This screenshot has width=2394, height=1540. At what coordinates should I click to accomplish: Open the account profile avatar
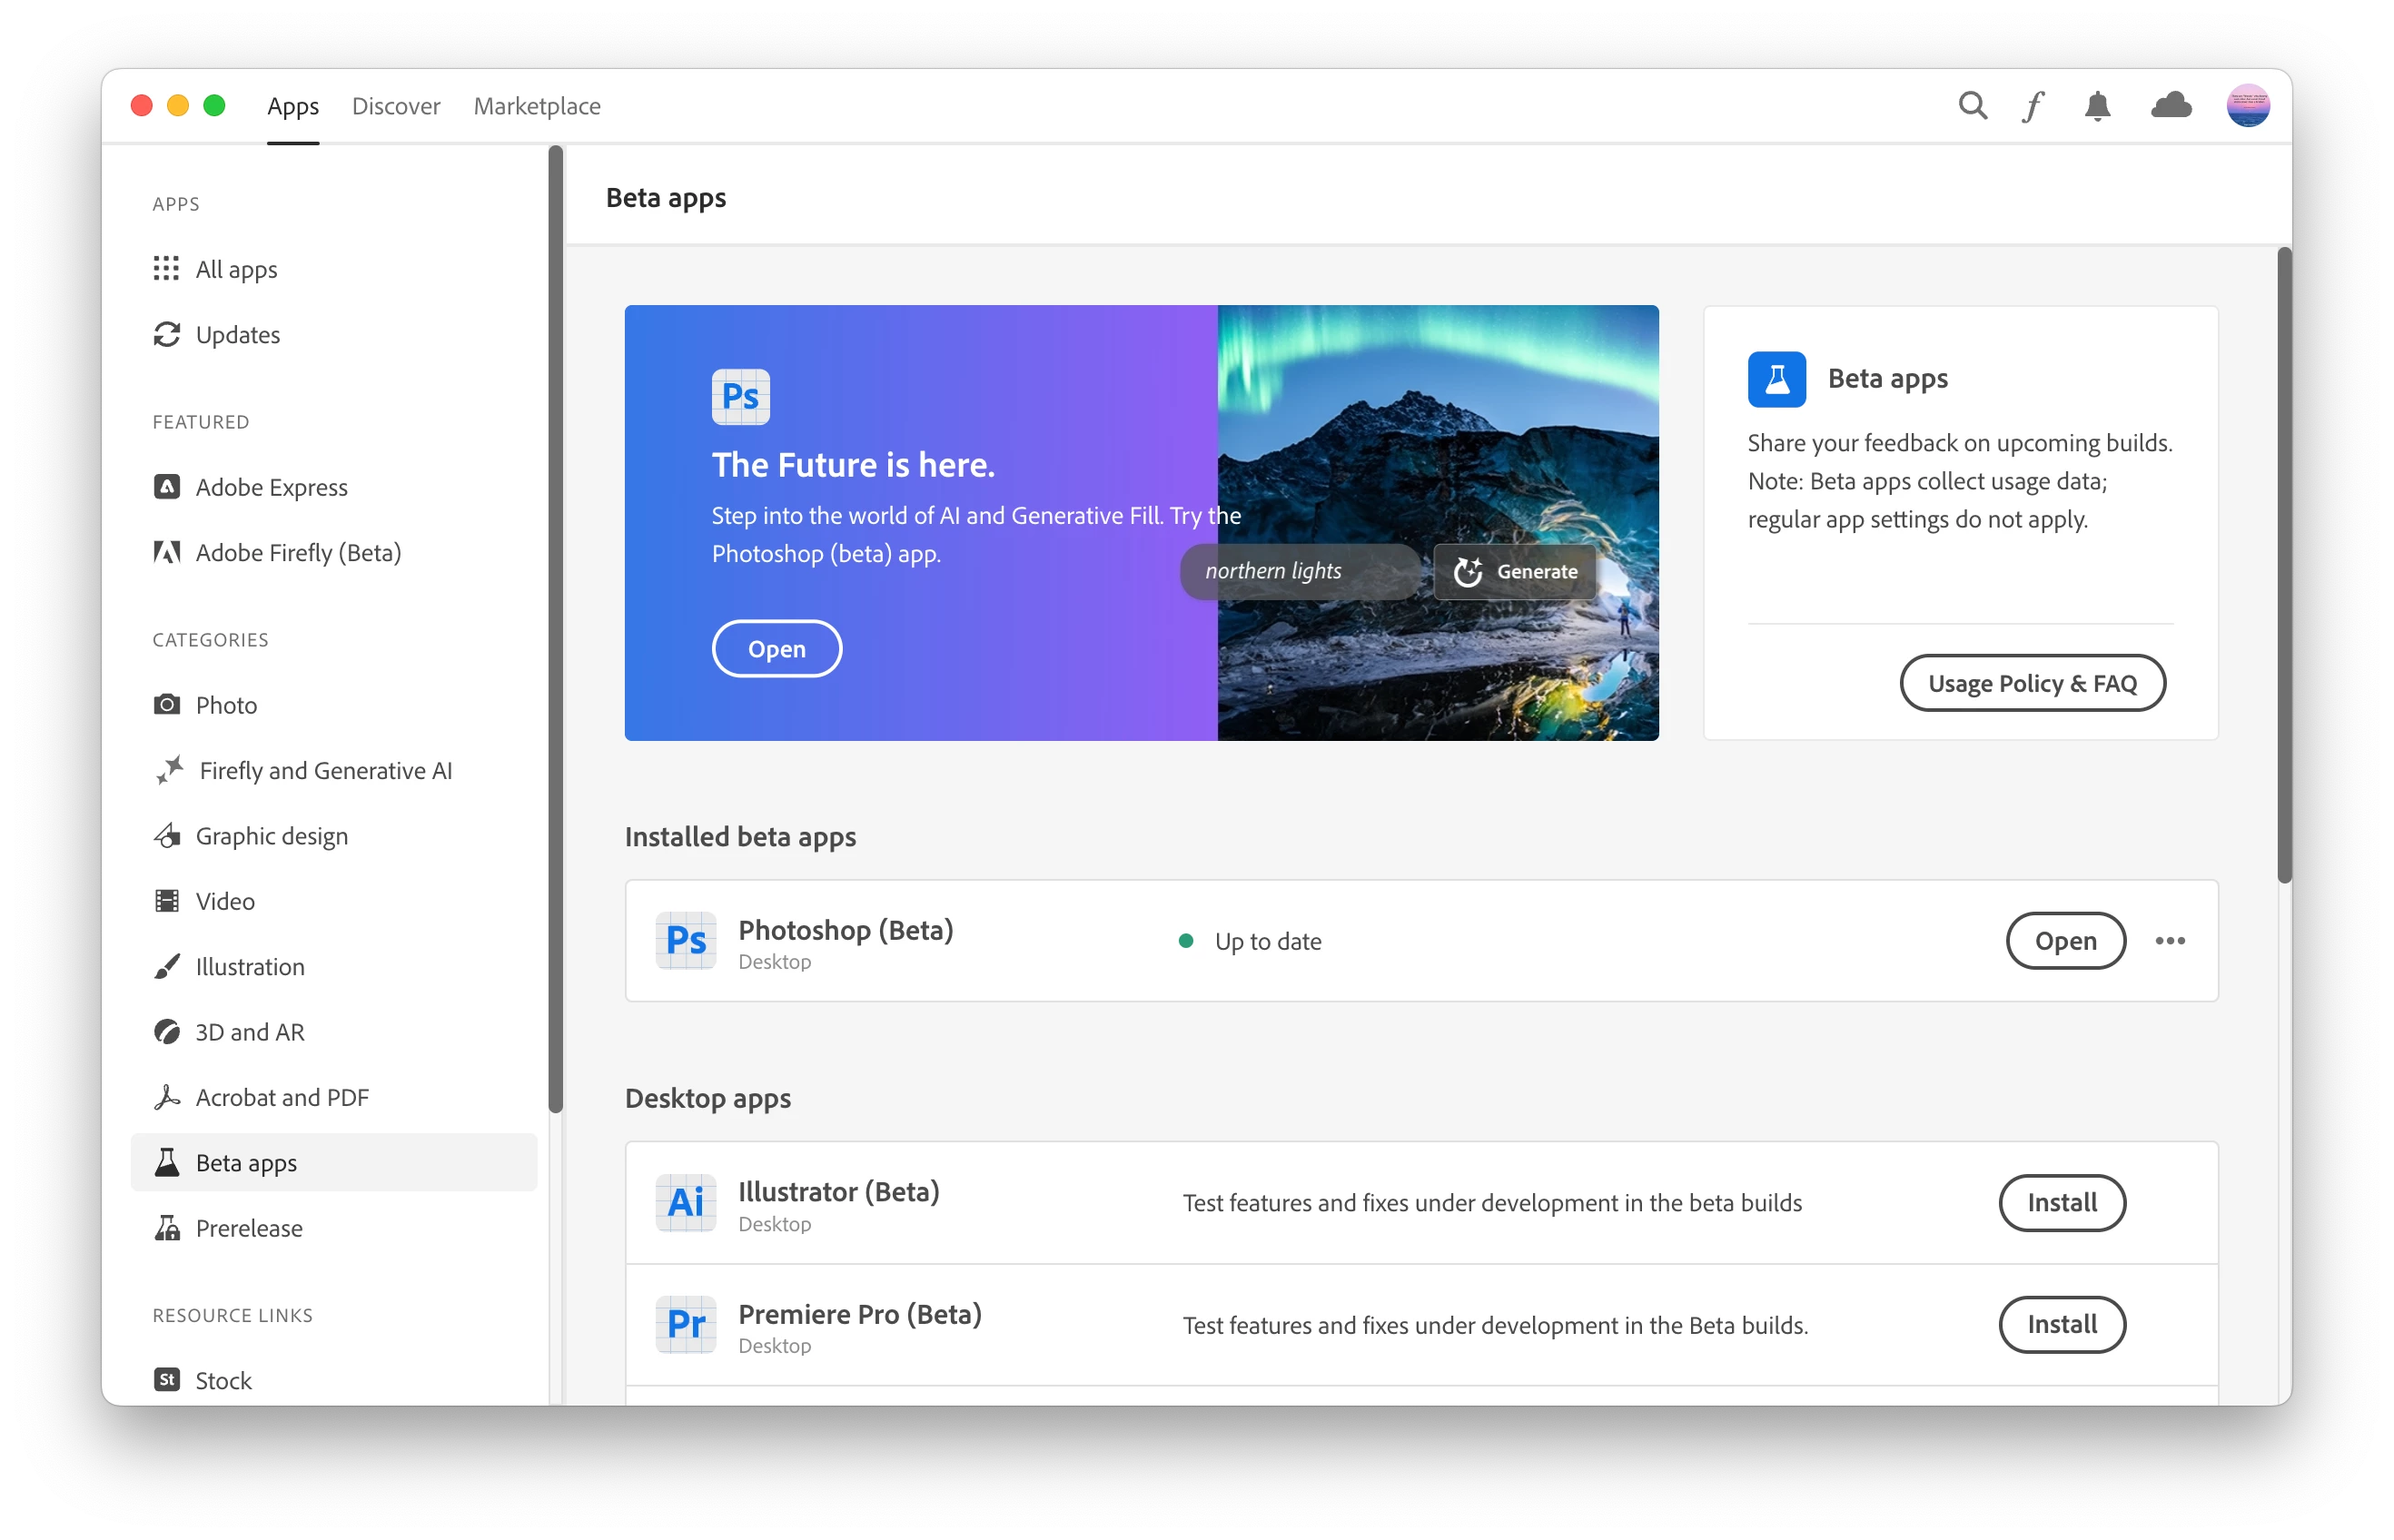[2247, 106]
